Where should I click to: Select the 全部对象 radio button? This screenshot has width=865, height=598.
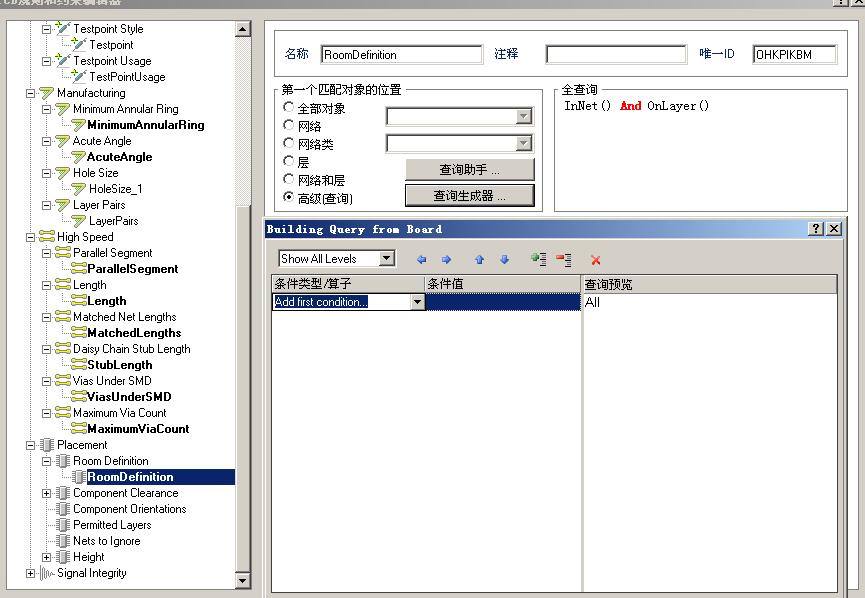[288, 107]
